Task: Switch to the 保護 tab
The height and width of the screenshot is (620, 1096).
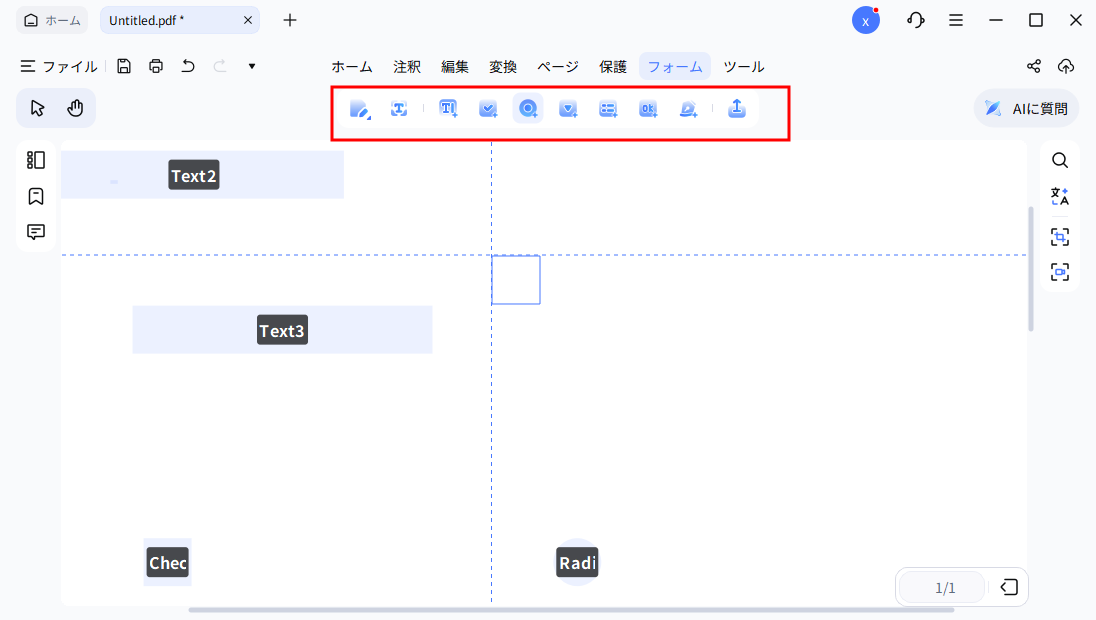Action: [x=613, y=66]
